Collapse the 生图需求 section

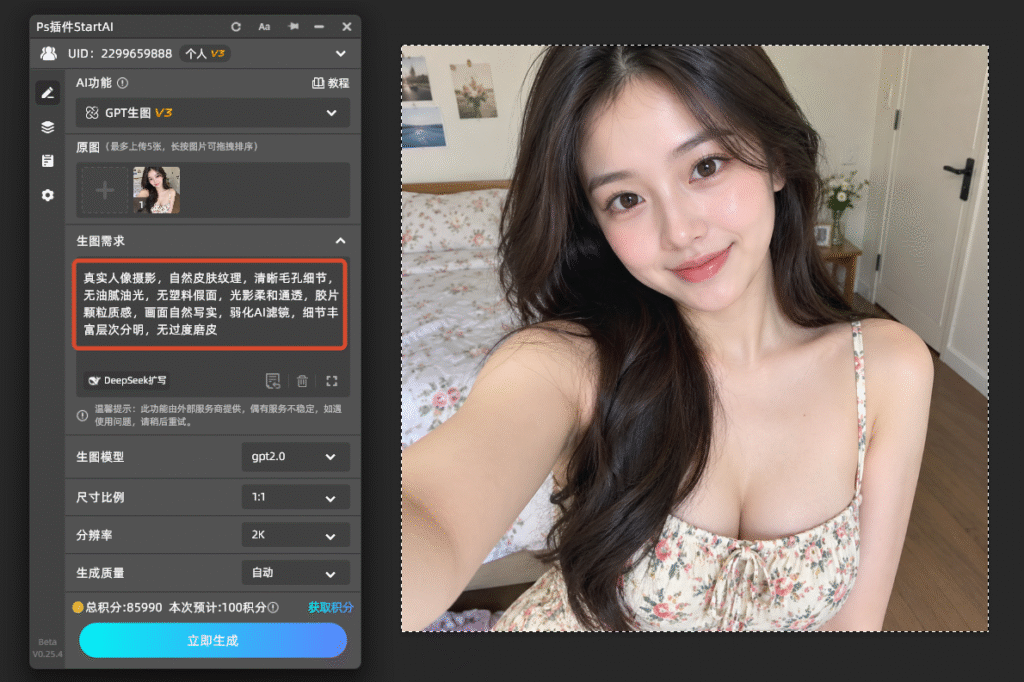coord(340,241)
